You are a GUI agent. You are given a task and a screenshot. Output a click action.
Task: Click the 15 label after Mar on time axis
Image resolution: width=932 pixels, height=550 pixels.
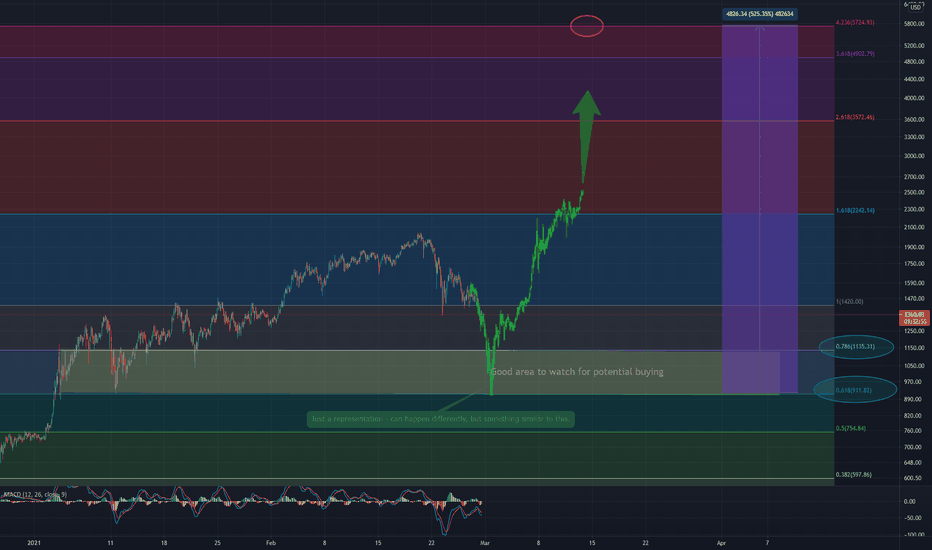tap(592, 543)
